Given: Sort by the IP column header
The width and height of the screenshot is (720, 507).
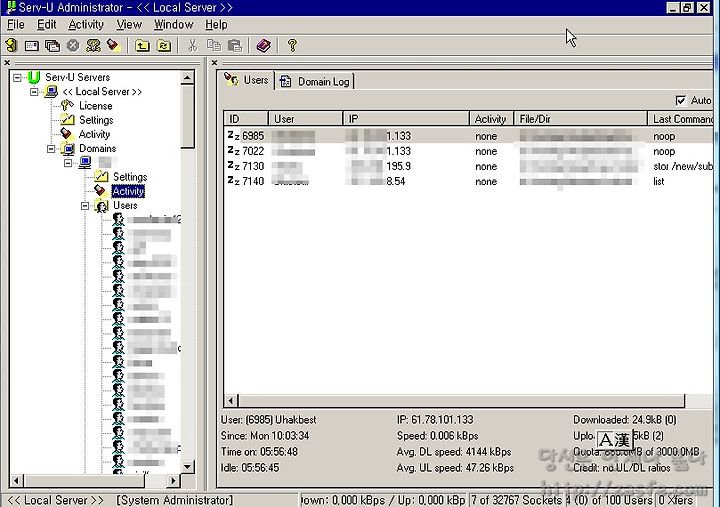Looking at the screenshot, I should [x=406, y=119].
